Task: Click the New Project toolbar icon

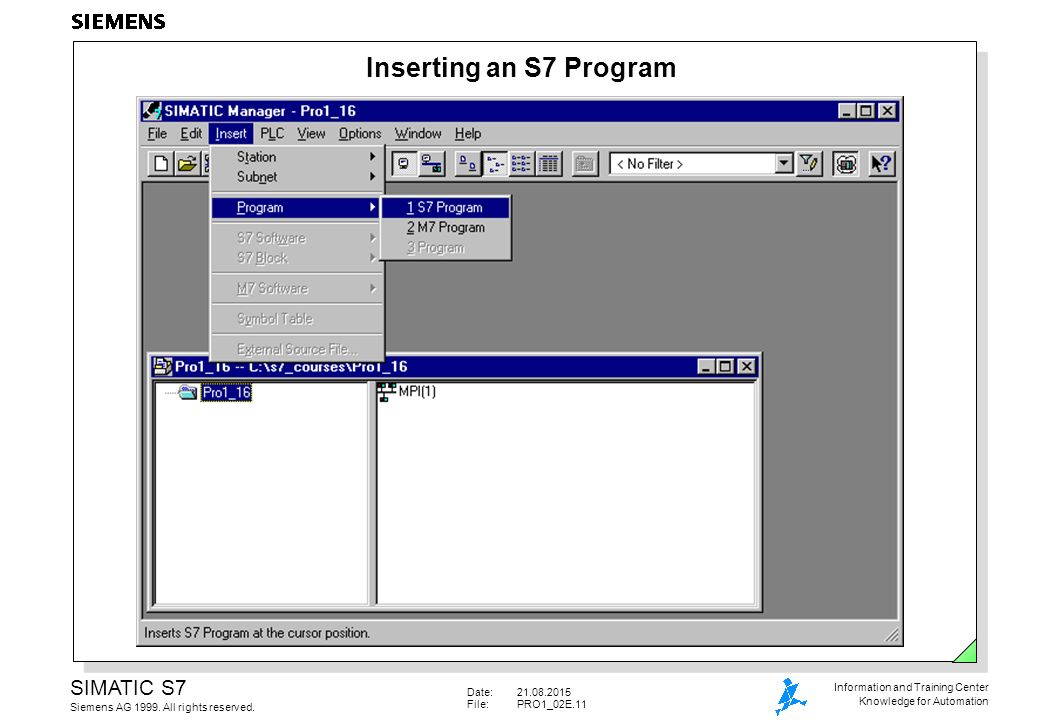Action: coord(161,164)
